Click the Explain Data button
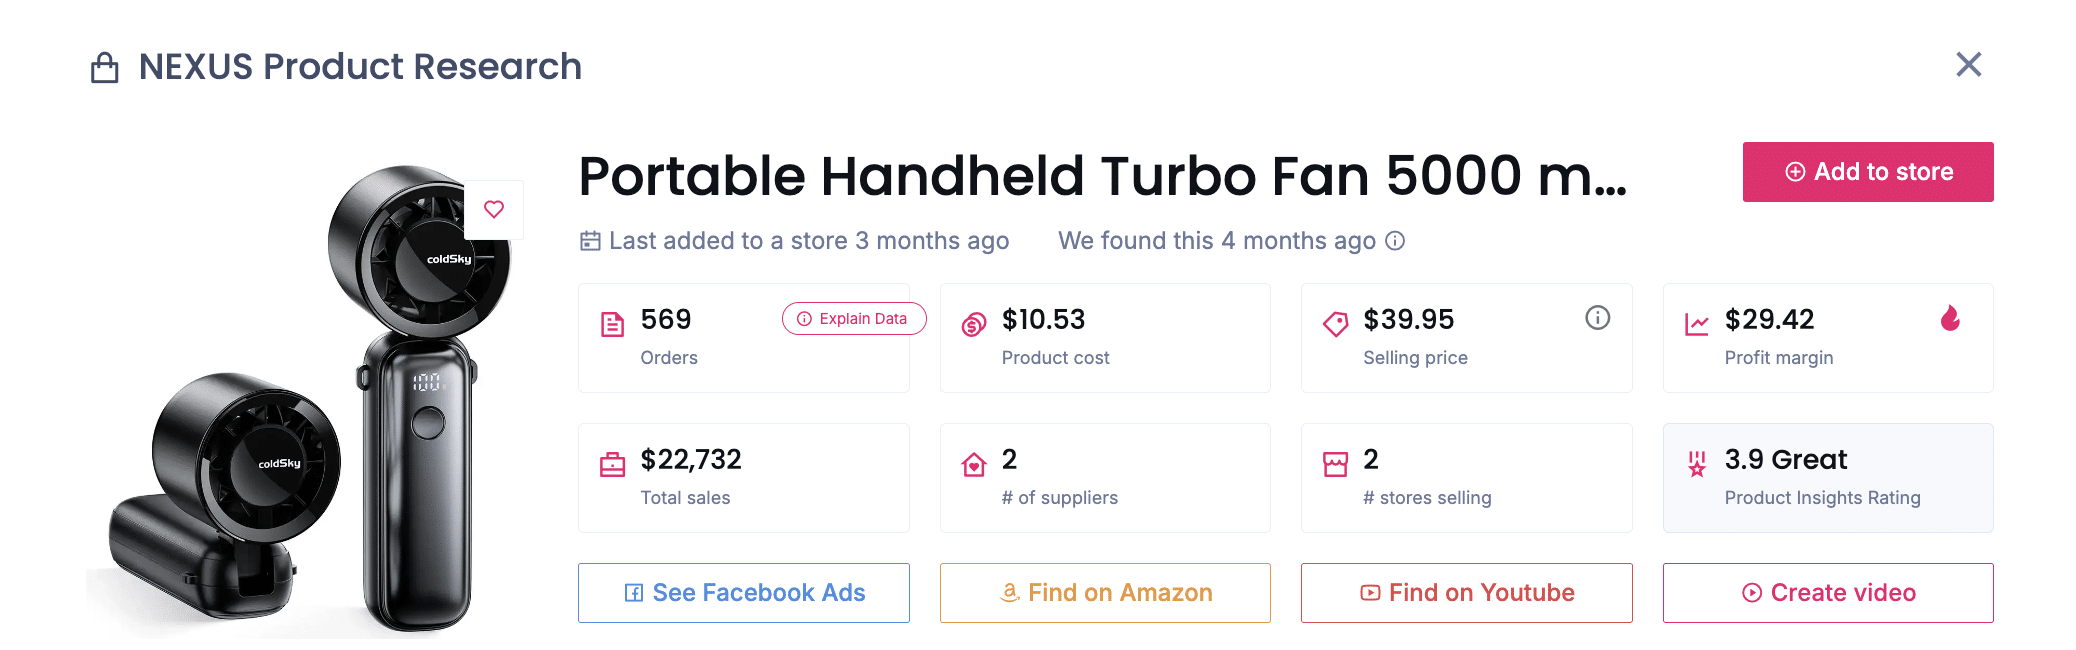 [x=854, y=319]
